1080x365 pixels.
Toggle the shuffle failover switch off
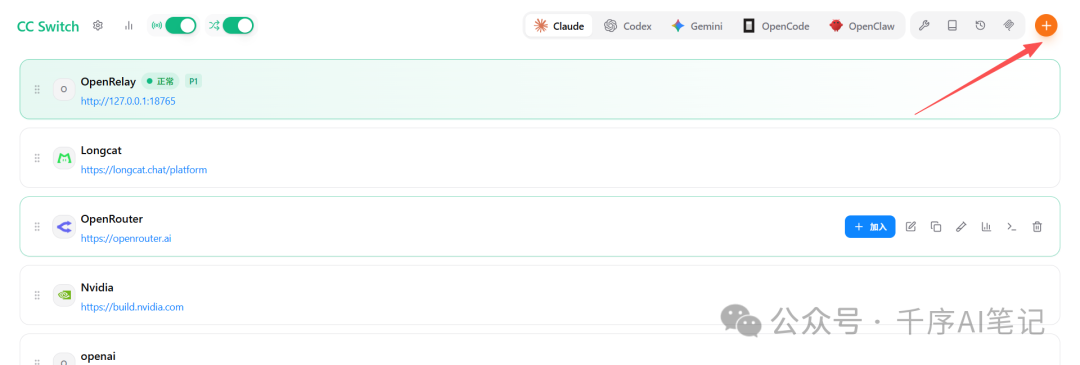[238, 25]
